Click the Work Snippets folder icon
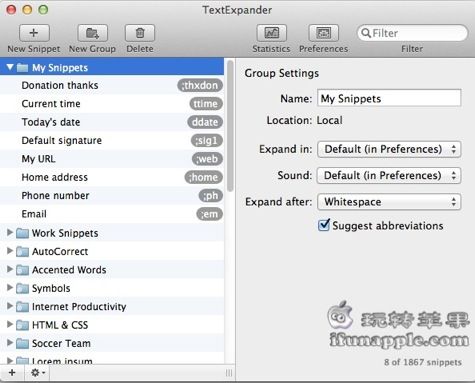The height and width of the screenshot is (383, 475). click(22, 233)
